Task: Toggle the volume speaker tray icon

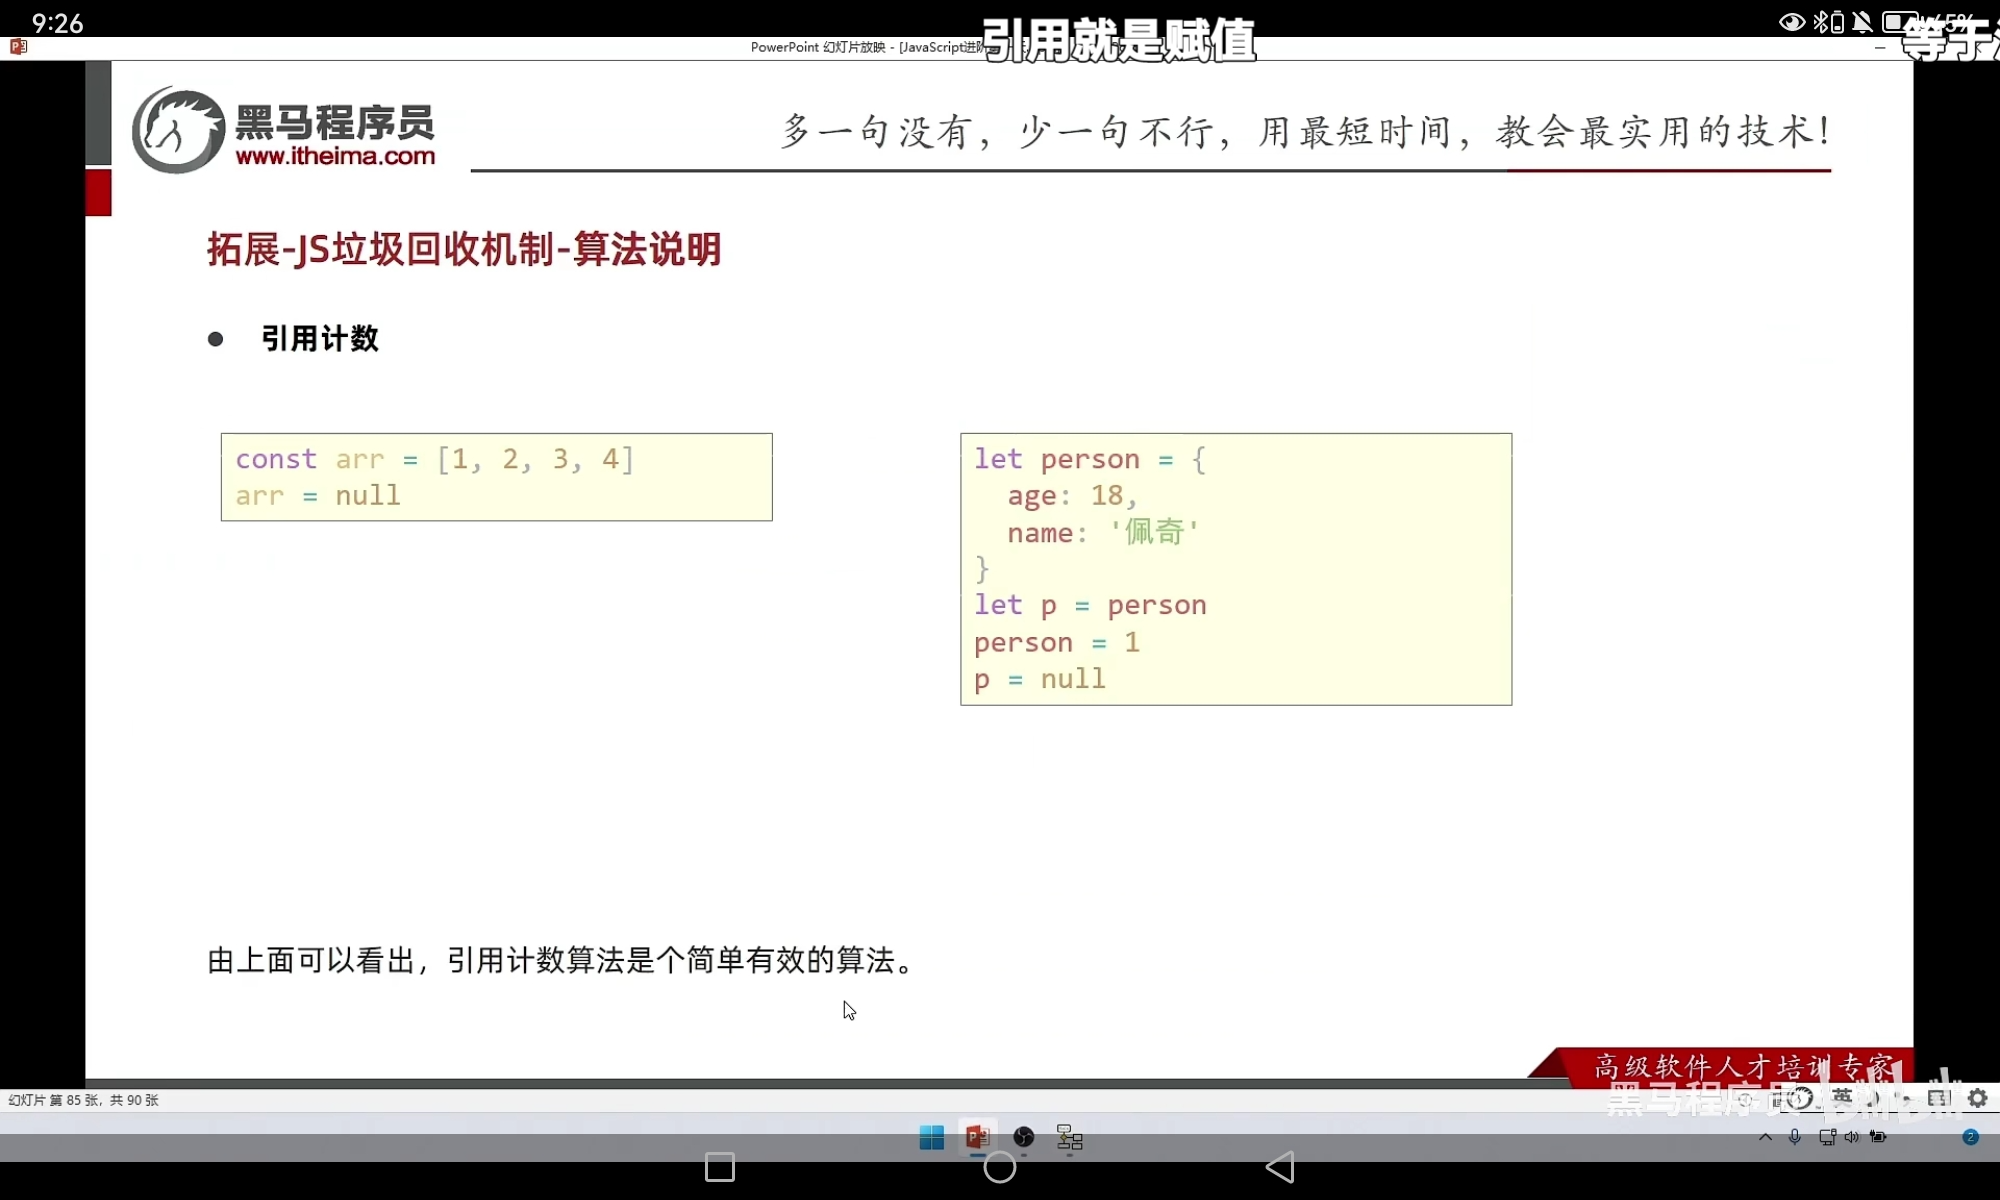Action: point(1852,1137)
